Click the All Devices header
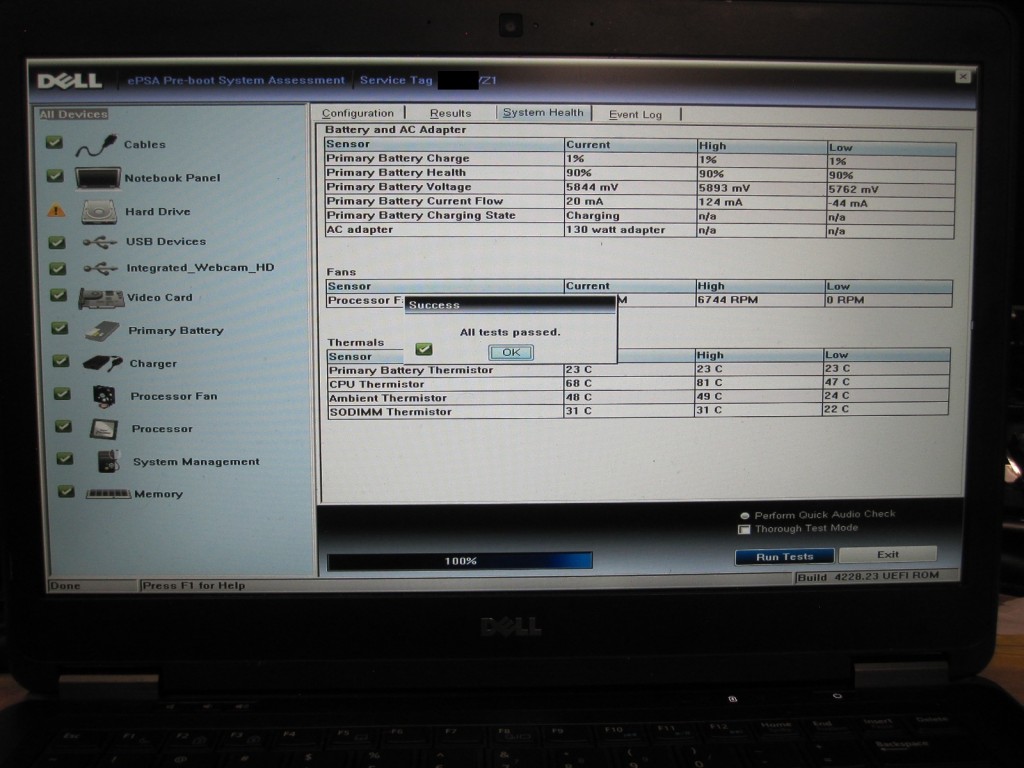 [73, 114]
